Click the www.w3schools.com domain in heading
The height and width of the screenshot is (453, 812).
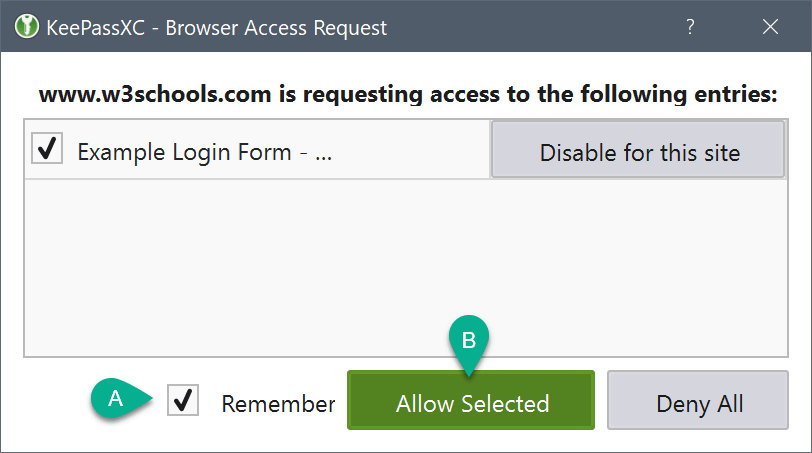click(x=137, y=96)
